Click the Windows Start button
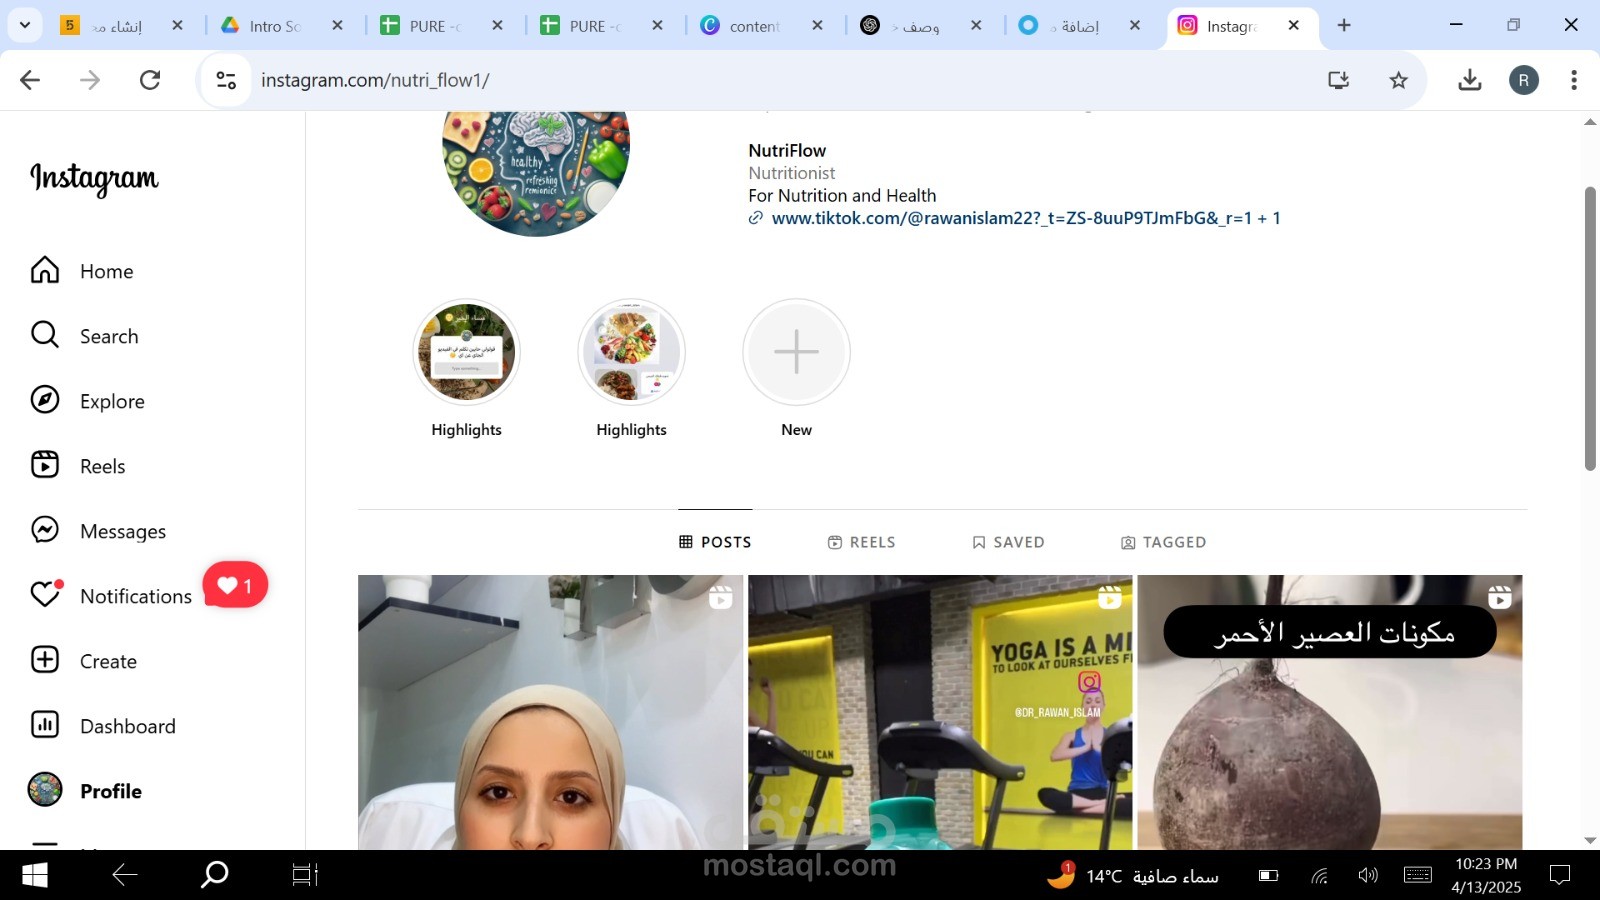This screenshot has height=900, width=1600. pos(33,875)
